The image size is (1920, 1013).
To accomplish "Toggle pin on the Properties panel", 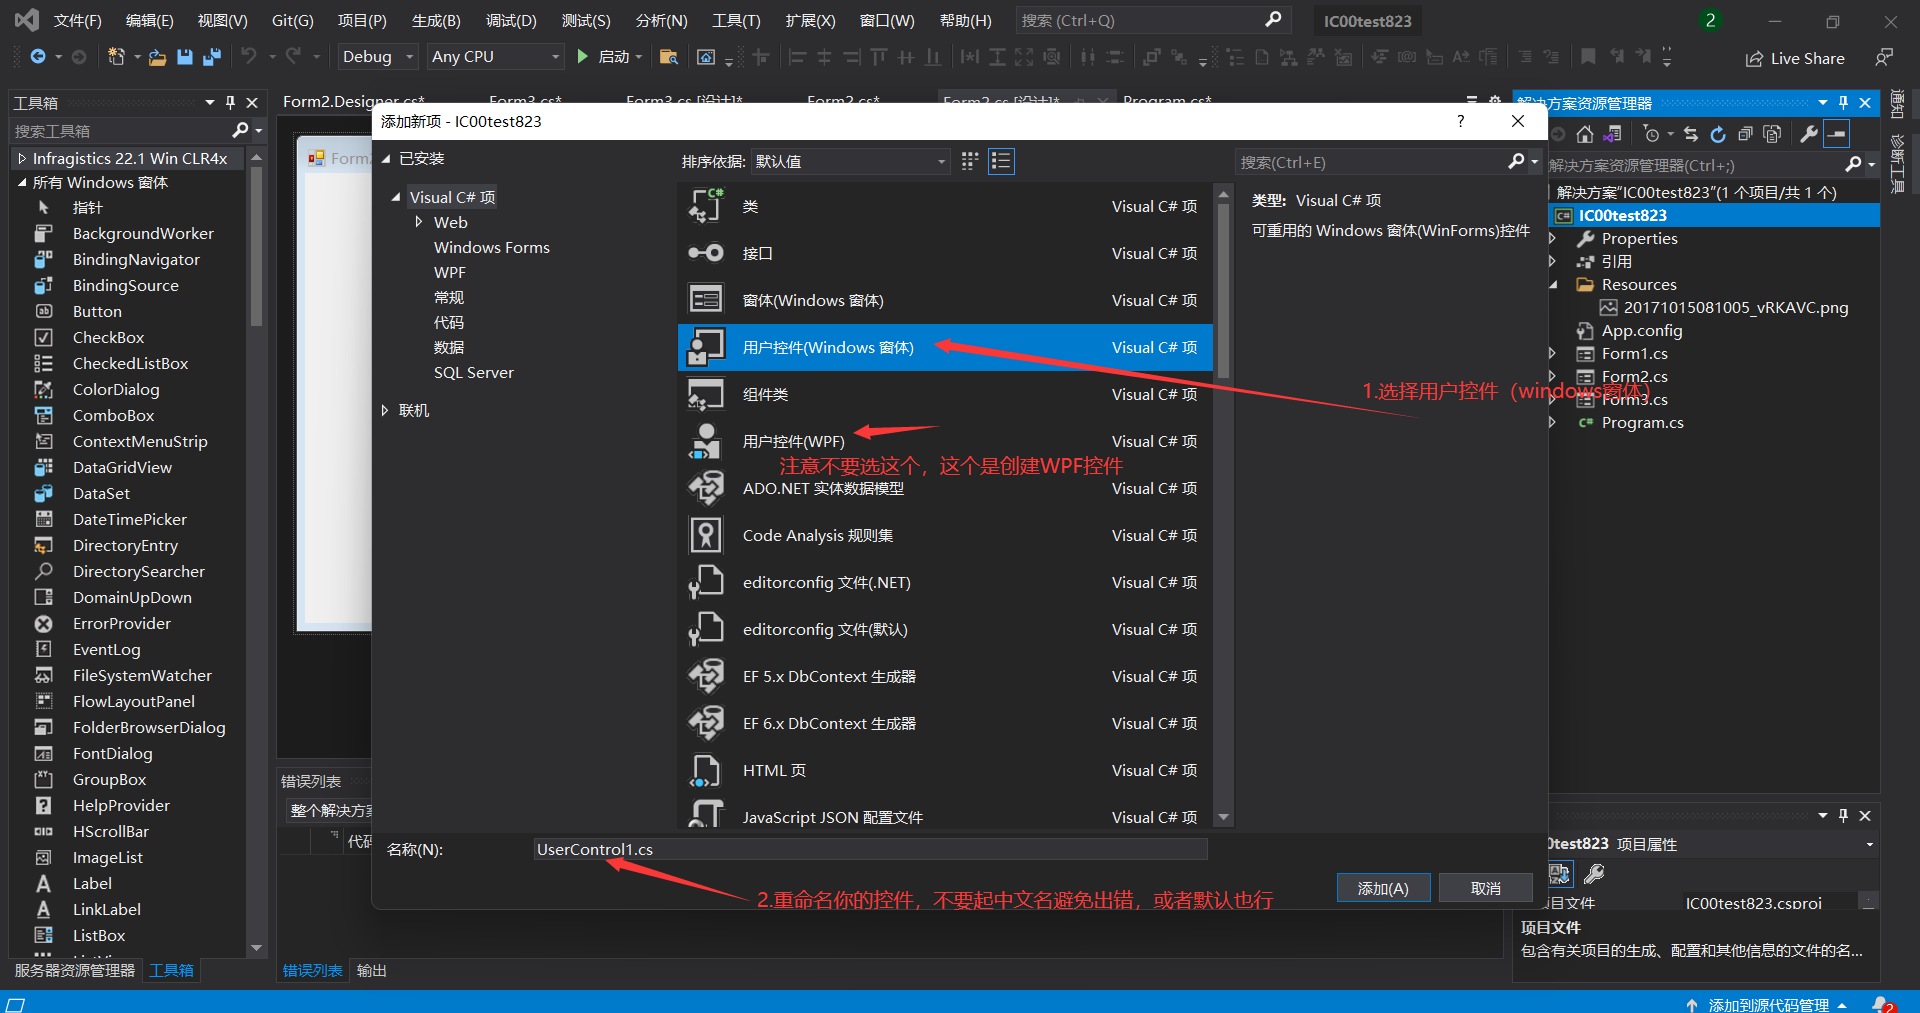I will tap(1844, 815).
